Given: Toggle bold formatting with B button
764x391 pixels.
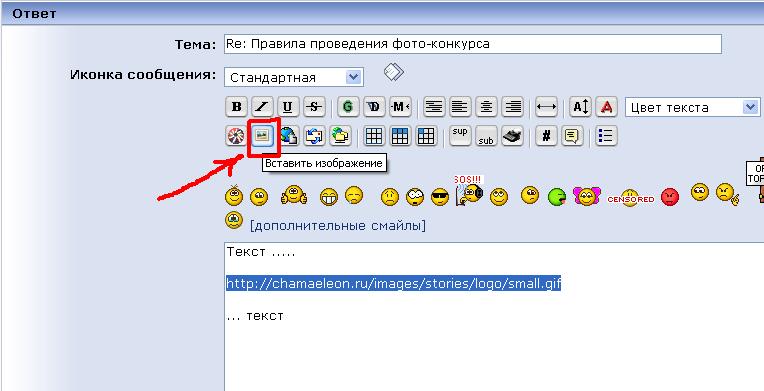Looking at the screenshot, I should click(236, 107).
